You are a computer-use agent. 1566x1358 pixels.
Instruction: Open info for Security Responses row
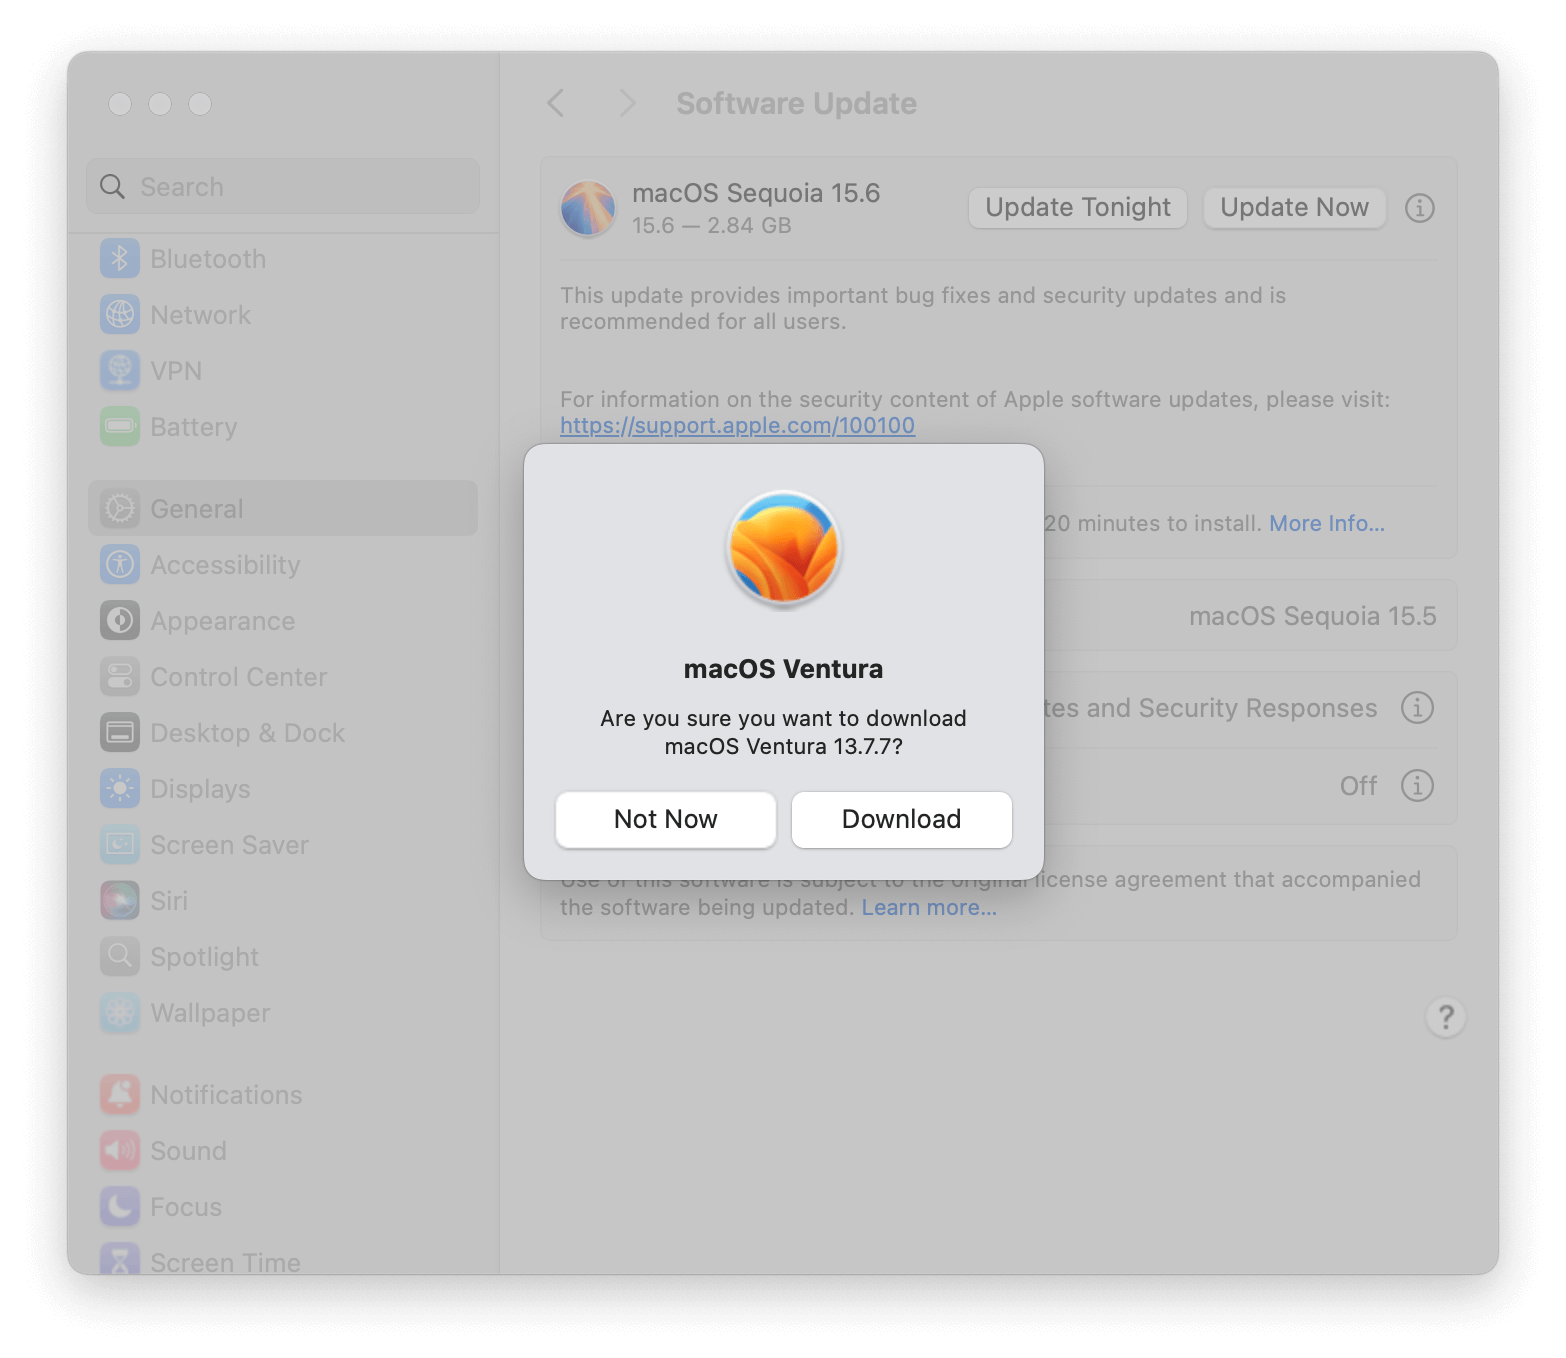pos(1417,707)
